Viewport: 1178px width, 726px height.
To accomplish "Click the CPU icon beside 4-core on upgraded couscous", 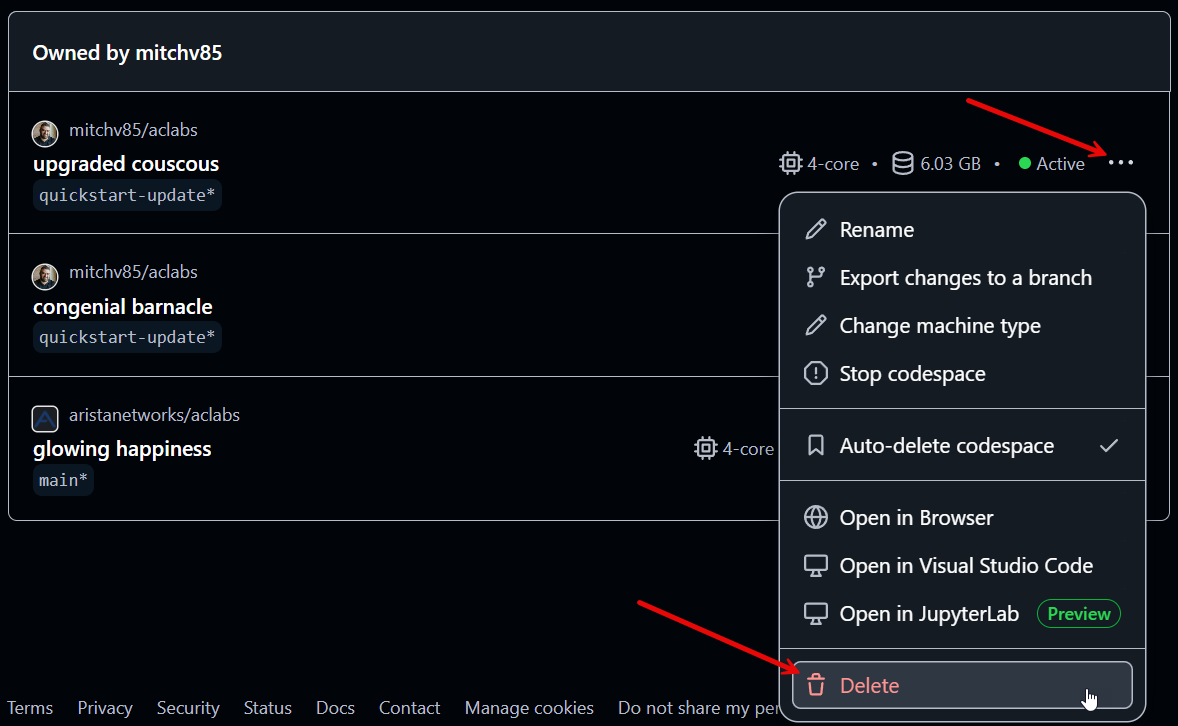I will pos(790,163).
